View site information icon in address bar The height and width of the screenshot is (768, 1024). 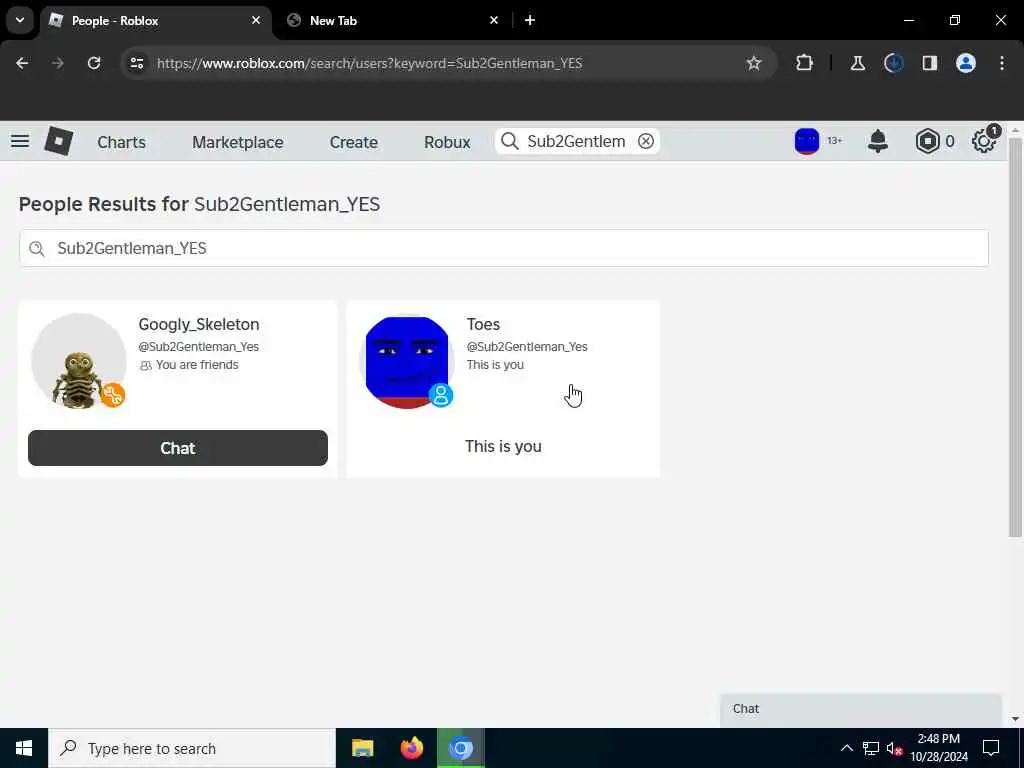click(x=136, y=63)
